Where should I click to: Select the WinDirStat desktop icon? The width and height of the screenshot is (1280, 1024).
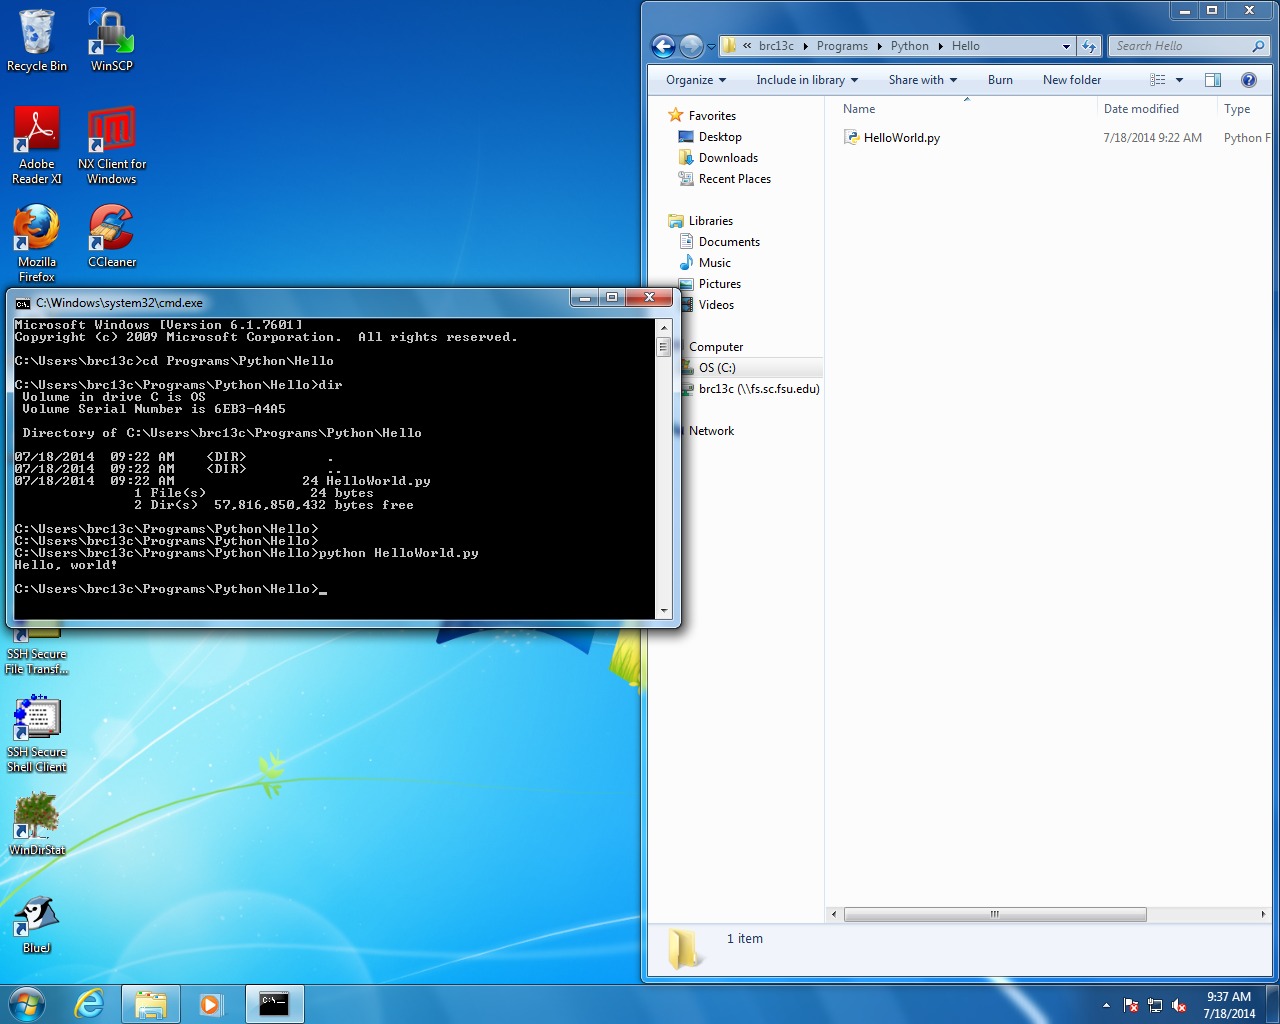coord(37,824)
